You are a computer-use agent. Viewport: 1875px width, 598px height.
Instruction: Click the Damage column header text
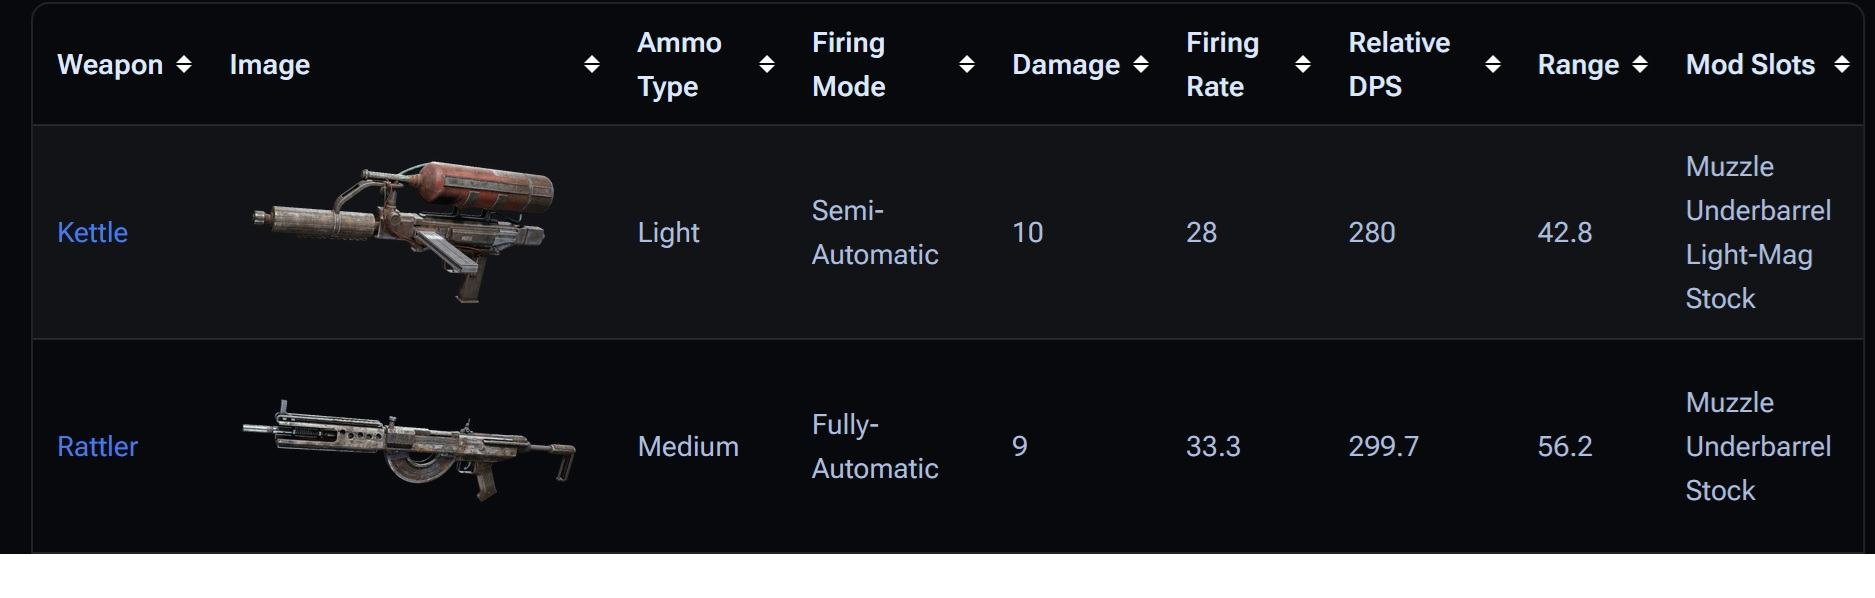[1066, 64]
